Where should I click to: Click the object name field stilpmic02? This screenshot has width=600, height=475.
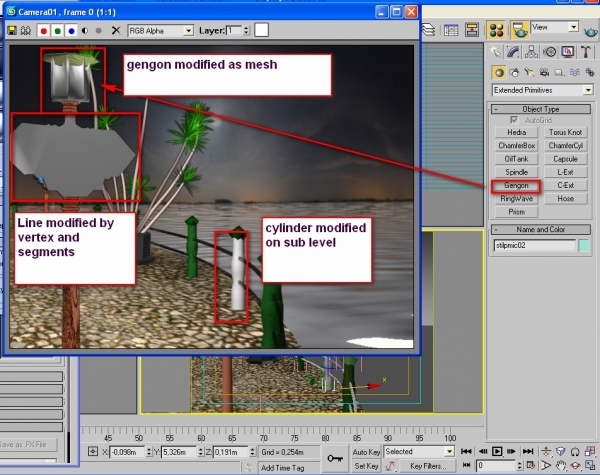pos(535,246)
